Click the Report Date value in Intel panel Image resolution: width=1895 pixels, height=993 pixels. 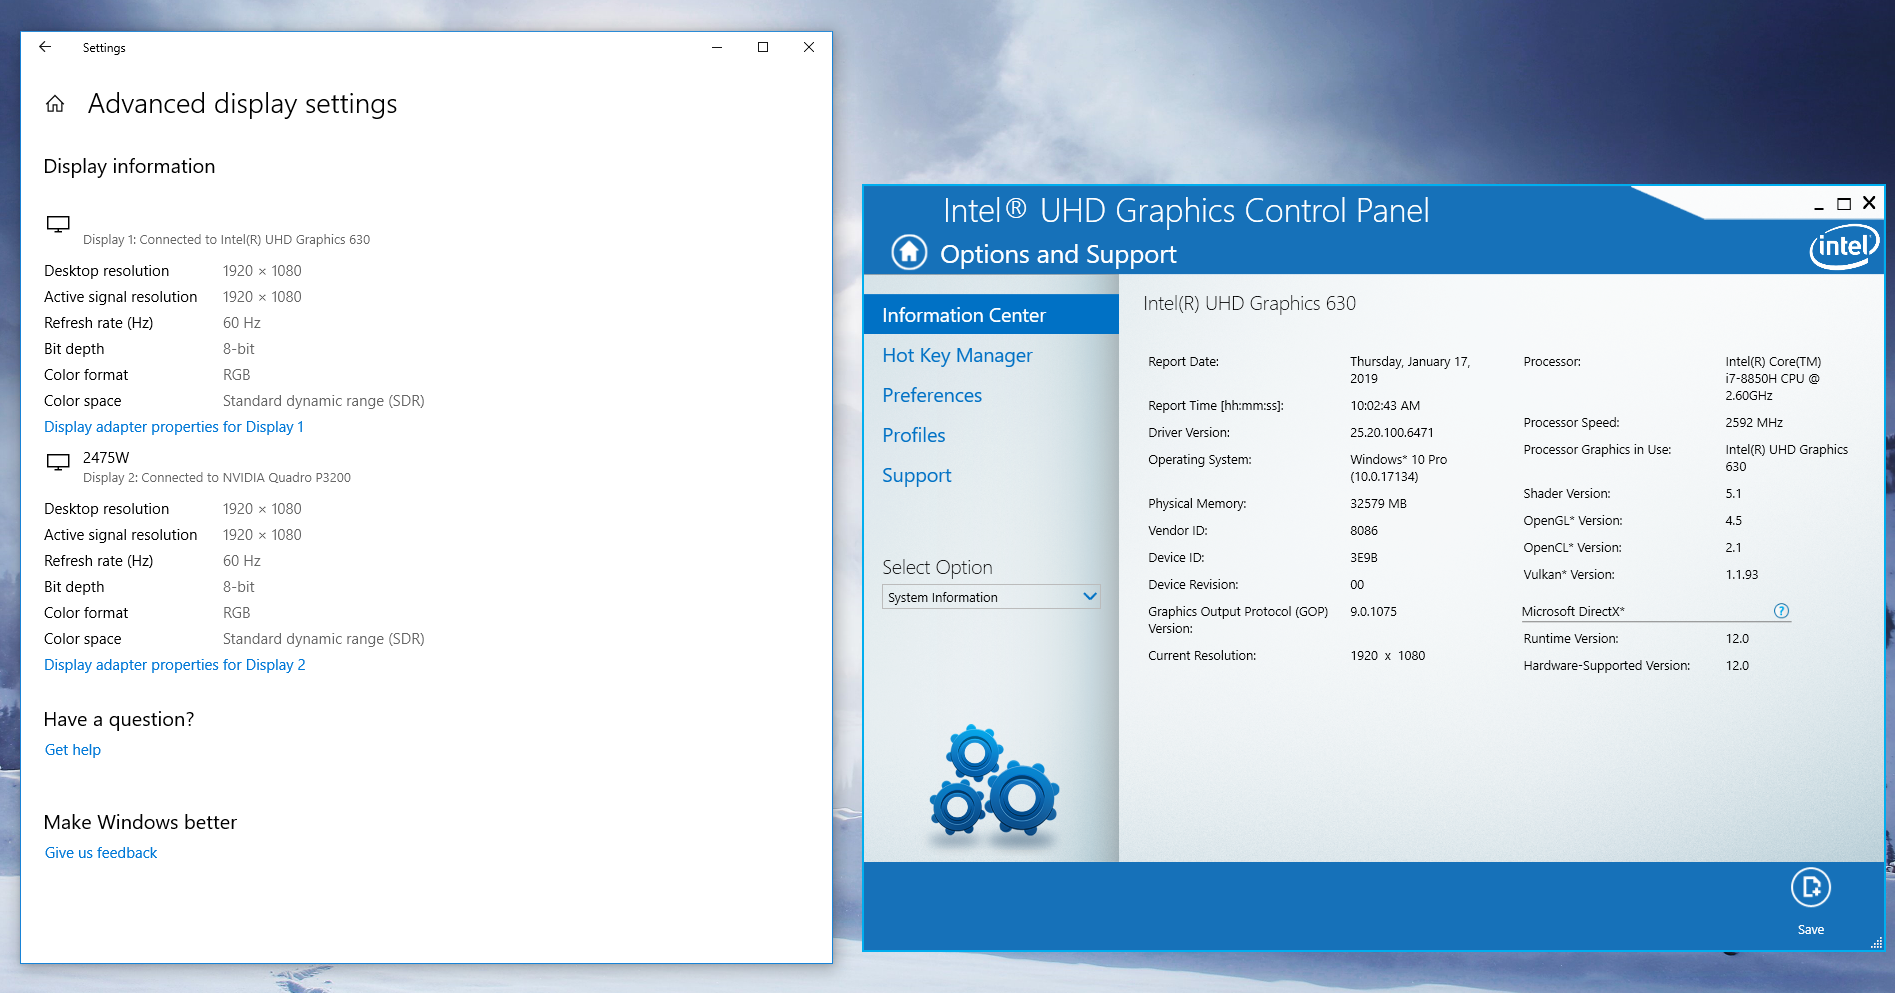click(1410, 370)
